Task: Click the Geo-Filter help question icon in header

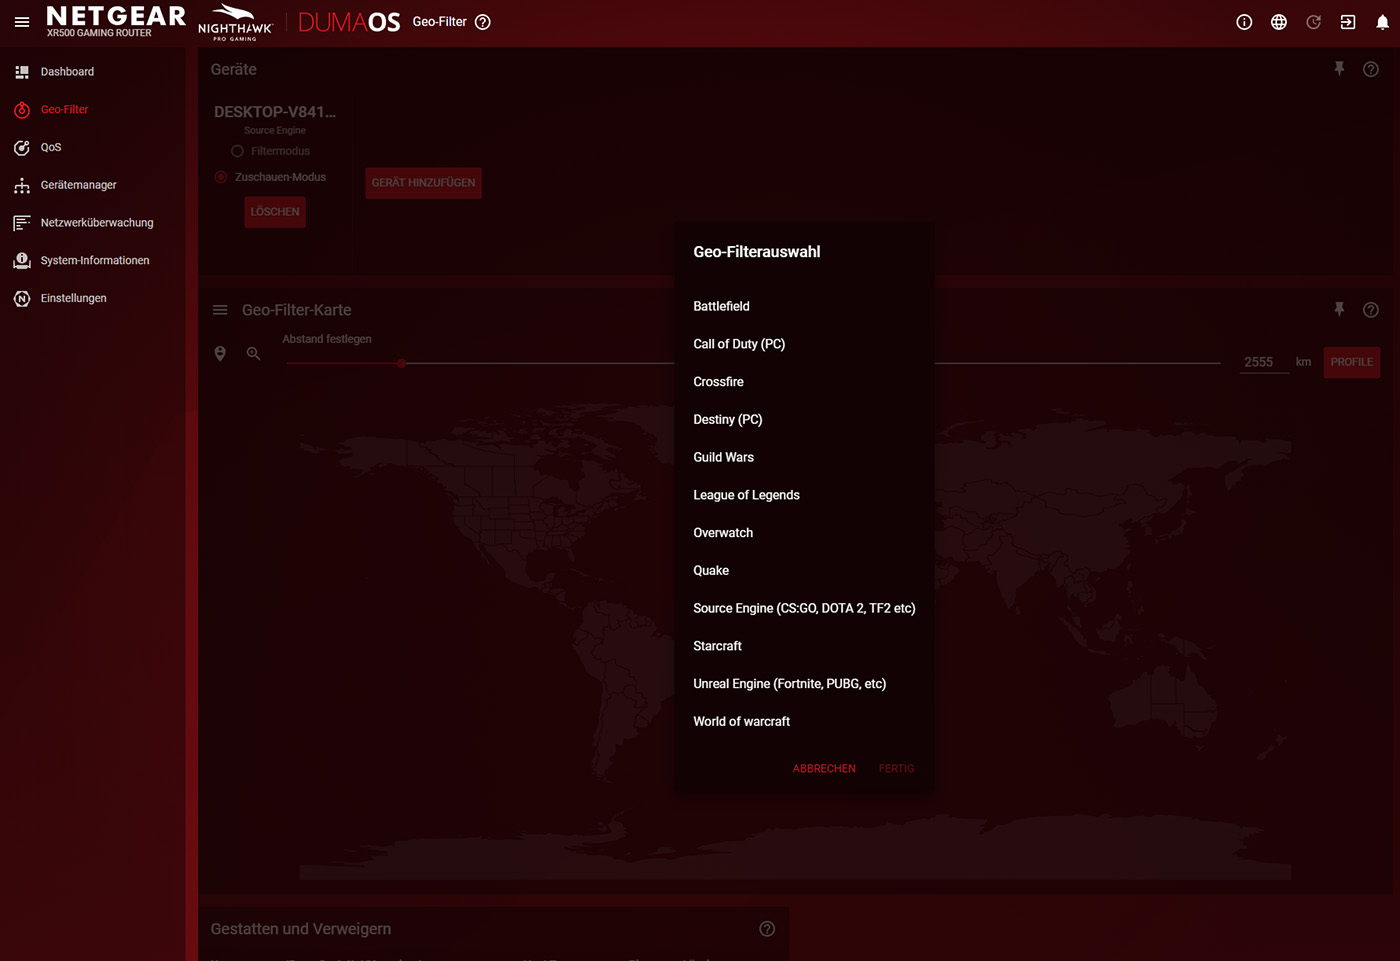Action: point(483,22)
